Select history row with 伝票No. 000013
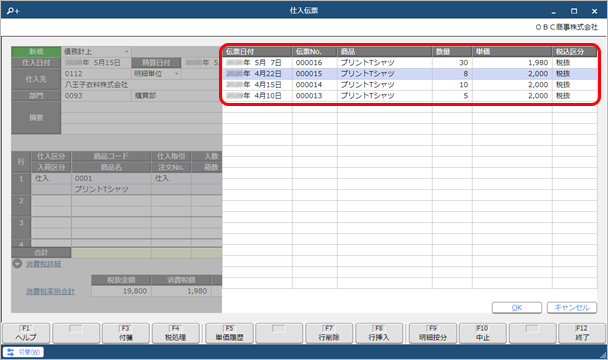Viewport: 608px width, 360px height. click(410, 95)
